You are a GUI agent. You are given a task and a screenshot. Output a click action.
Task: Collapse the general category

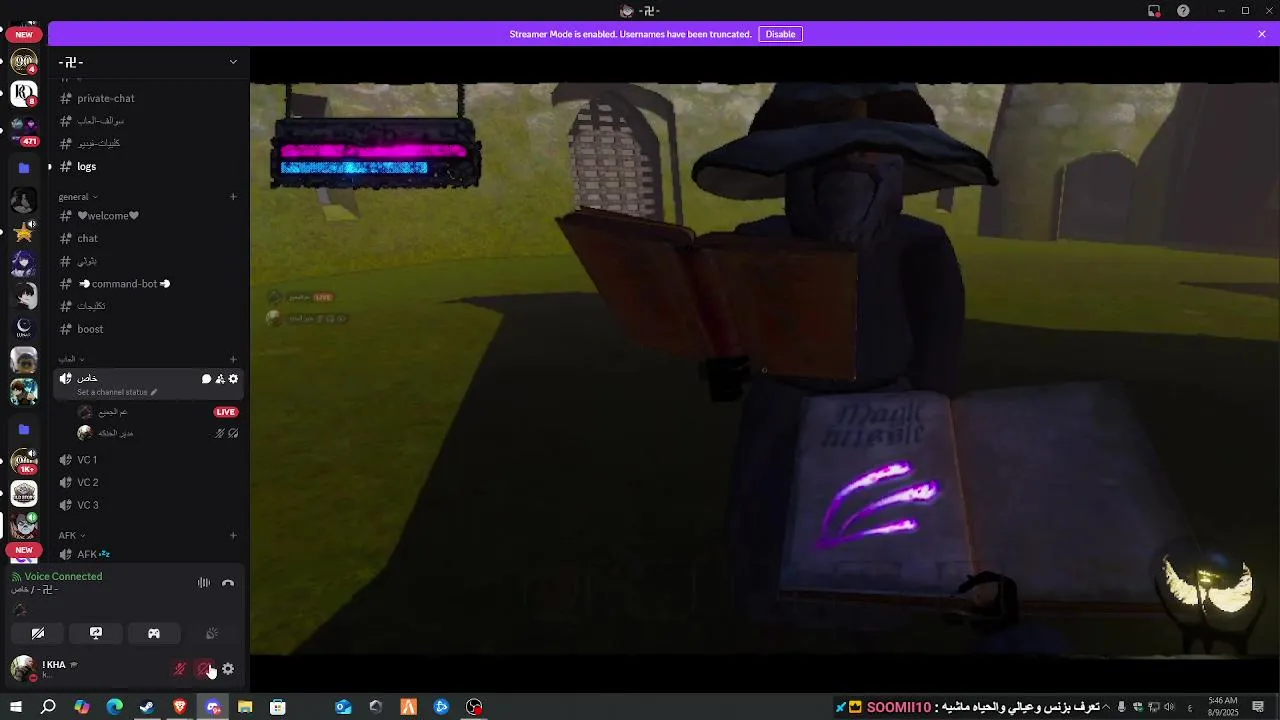point(77,197)
